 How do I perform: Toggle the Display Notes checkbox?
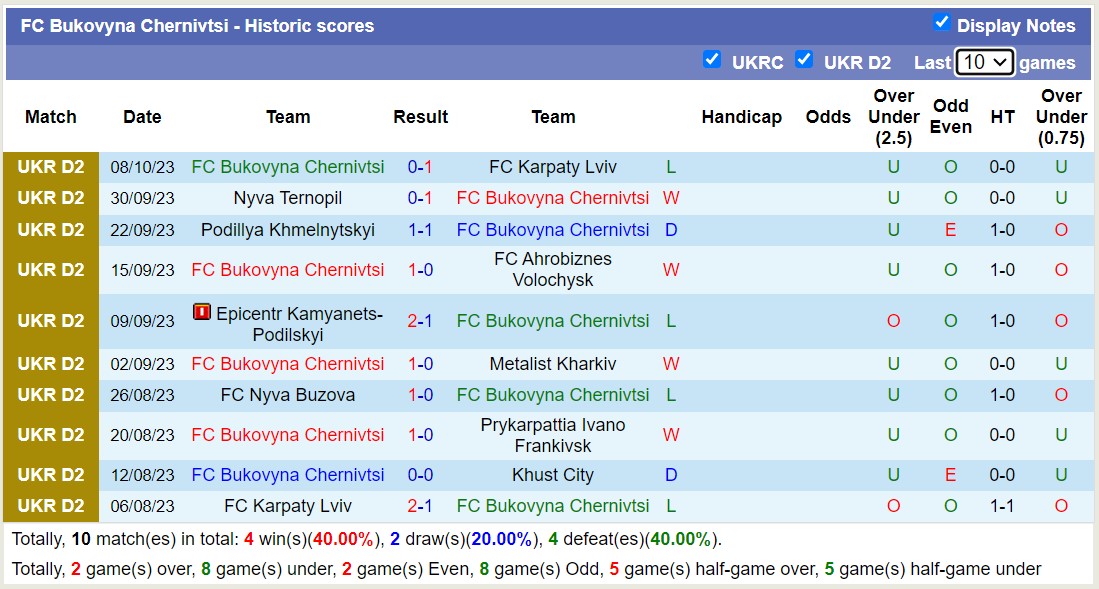click(941, 22)
